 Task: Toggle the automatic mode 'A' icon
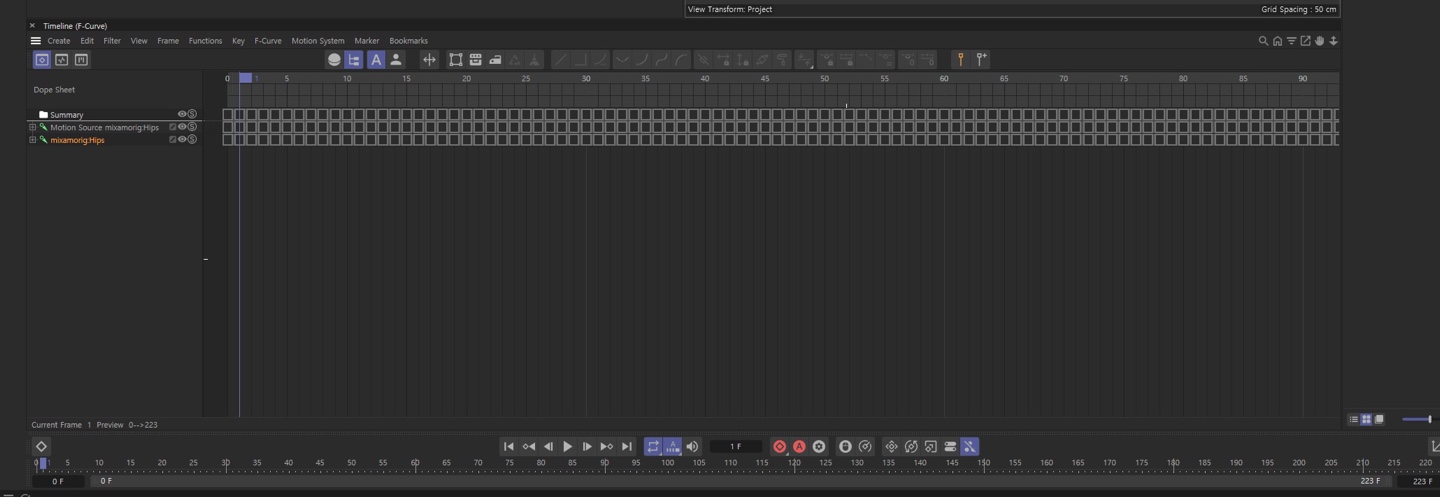376,60
